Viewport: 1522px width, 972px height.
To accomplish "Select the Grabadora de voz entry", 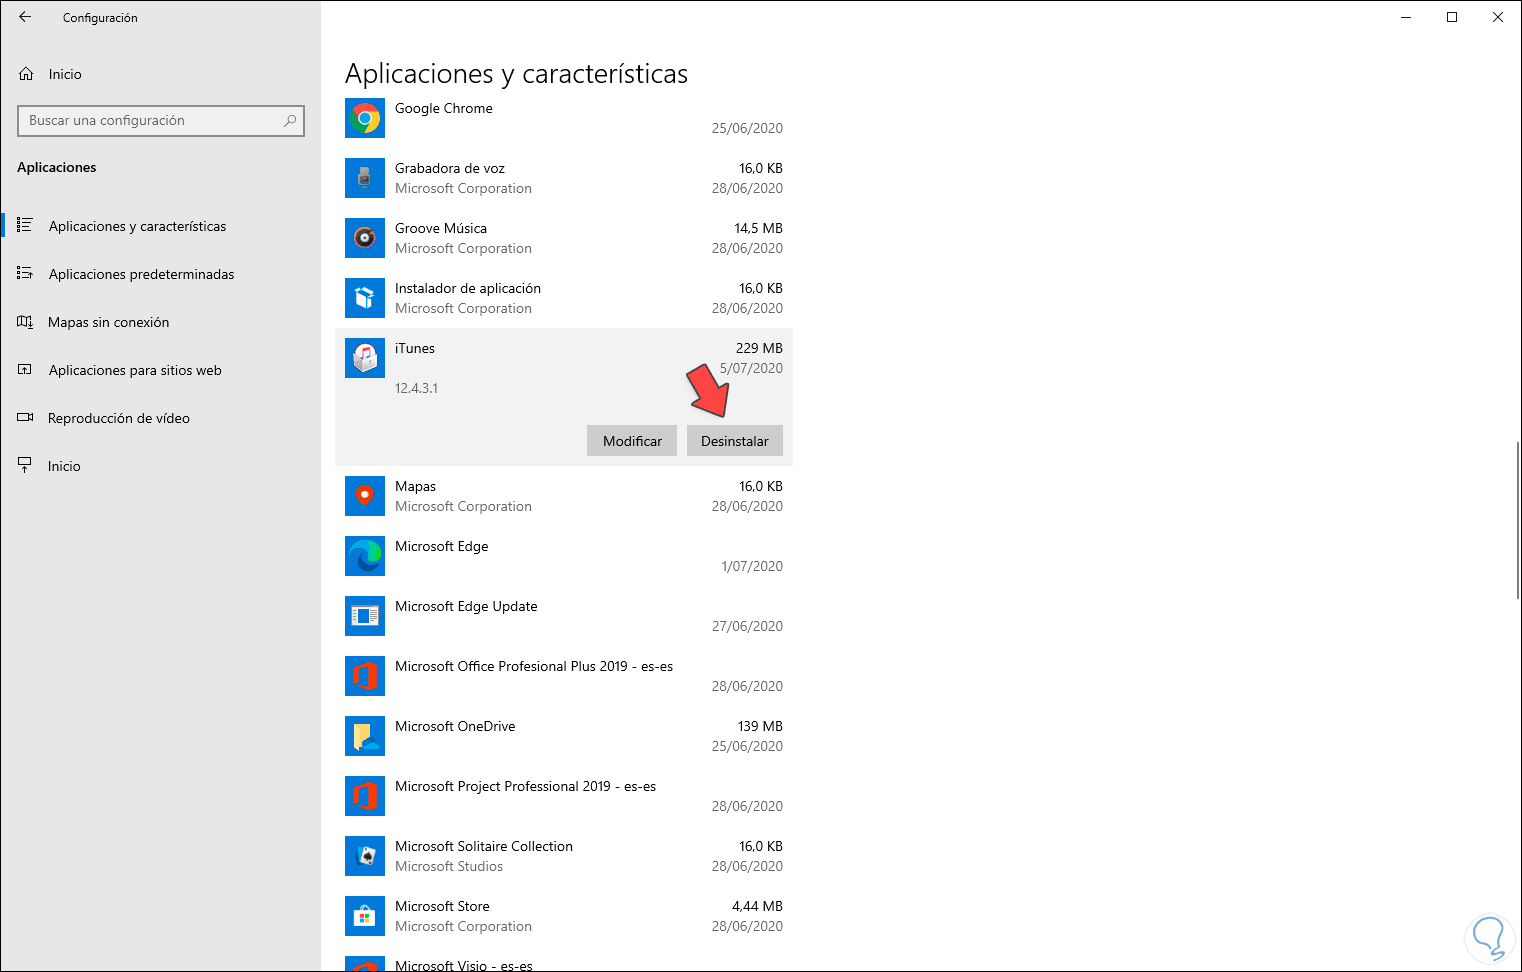I will pyautogui.click(x=450, y=168).
